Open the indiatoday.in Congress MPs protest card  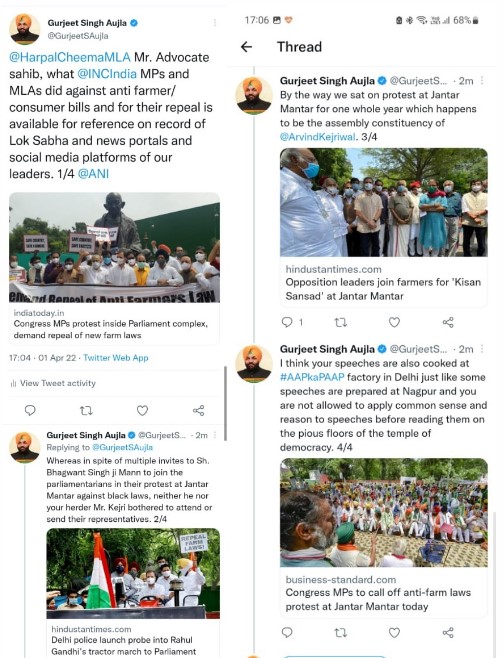pos(114,268)
